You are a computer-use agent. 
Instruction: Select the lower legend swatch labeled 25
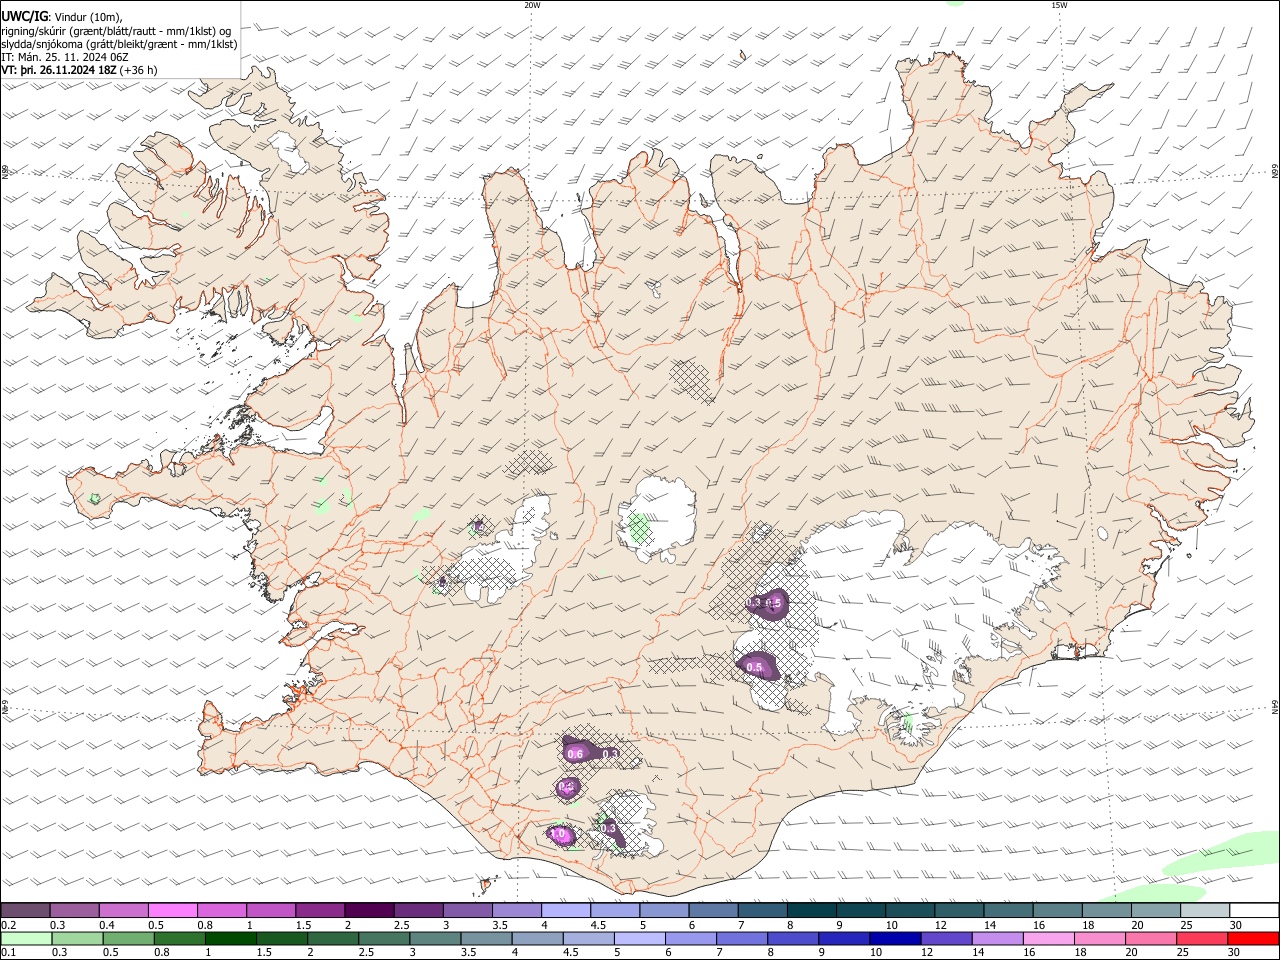1202,938
